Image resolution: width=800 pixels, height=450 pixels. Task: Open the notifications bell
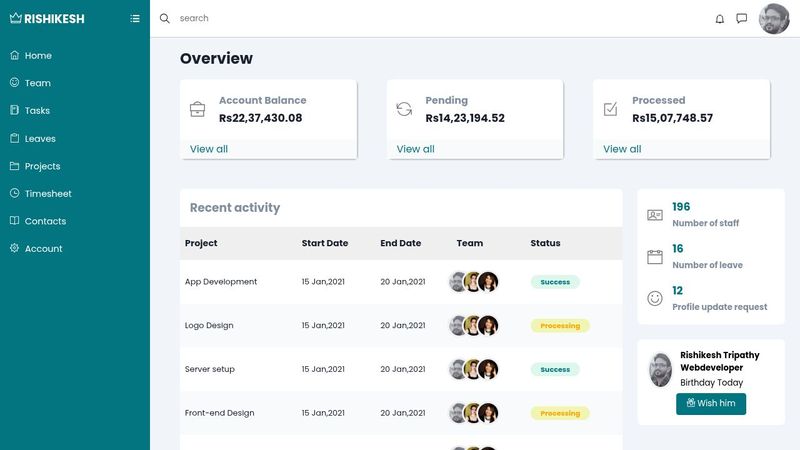719,19
